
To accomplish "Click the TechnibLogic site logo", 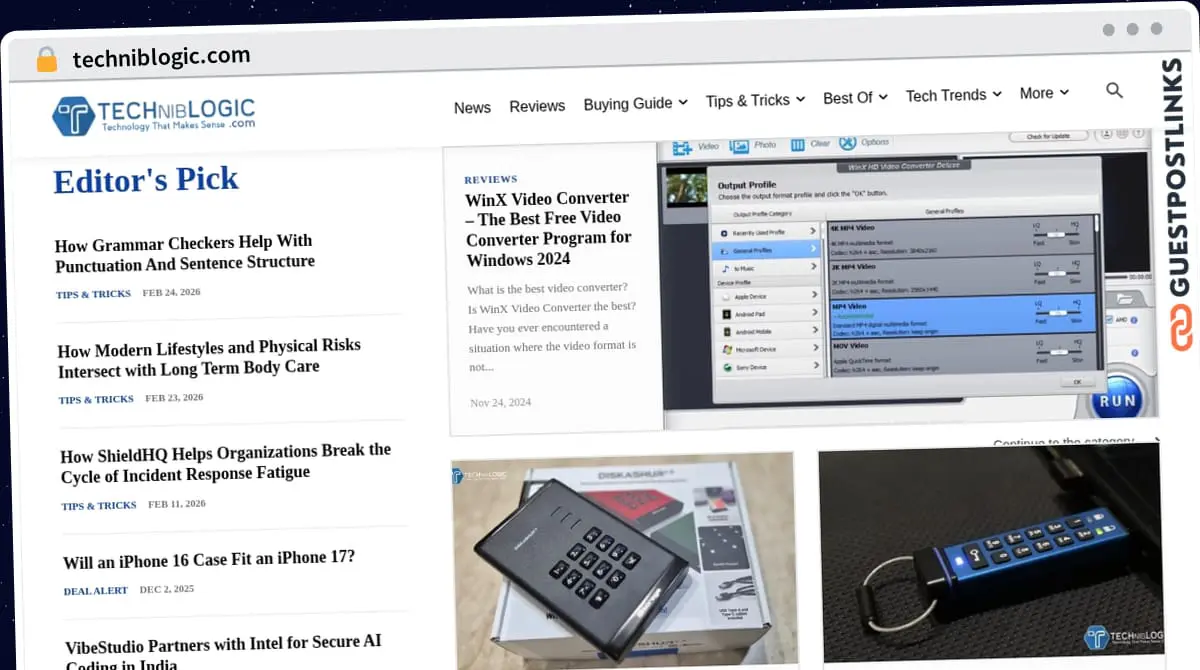I will (x=154, y=116).
